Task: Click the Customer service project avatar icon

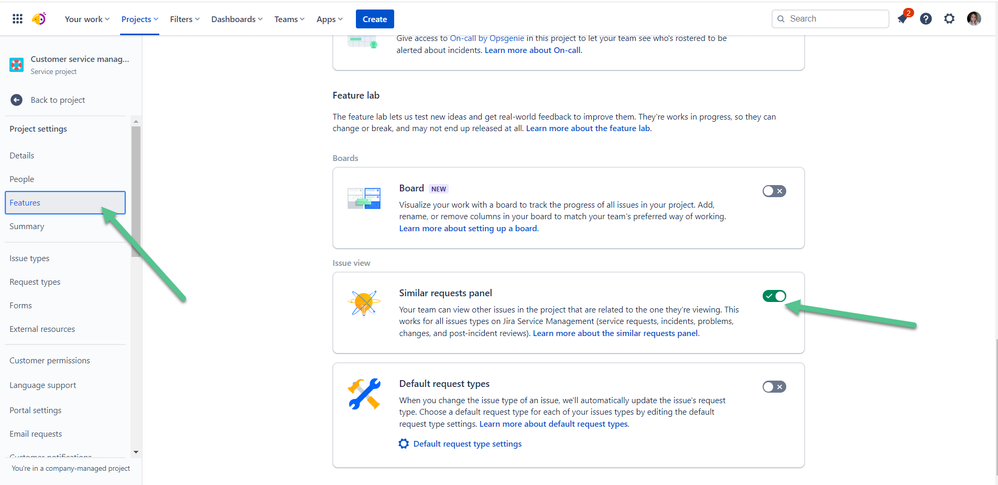Action: coord(17,64)
